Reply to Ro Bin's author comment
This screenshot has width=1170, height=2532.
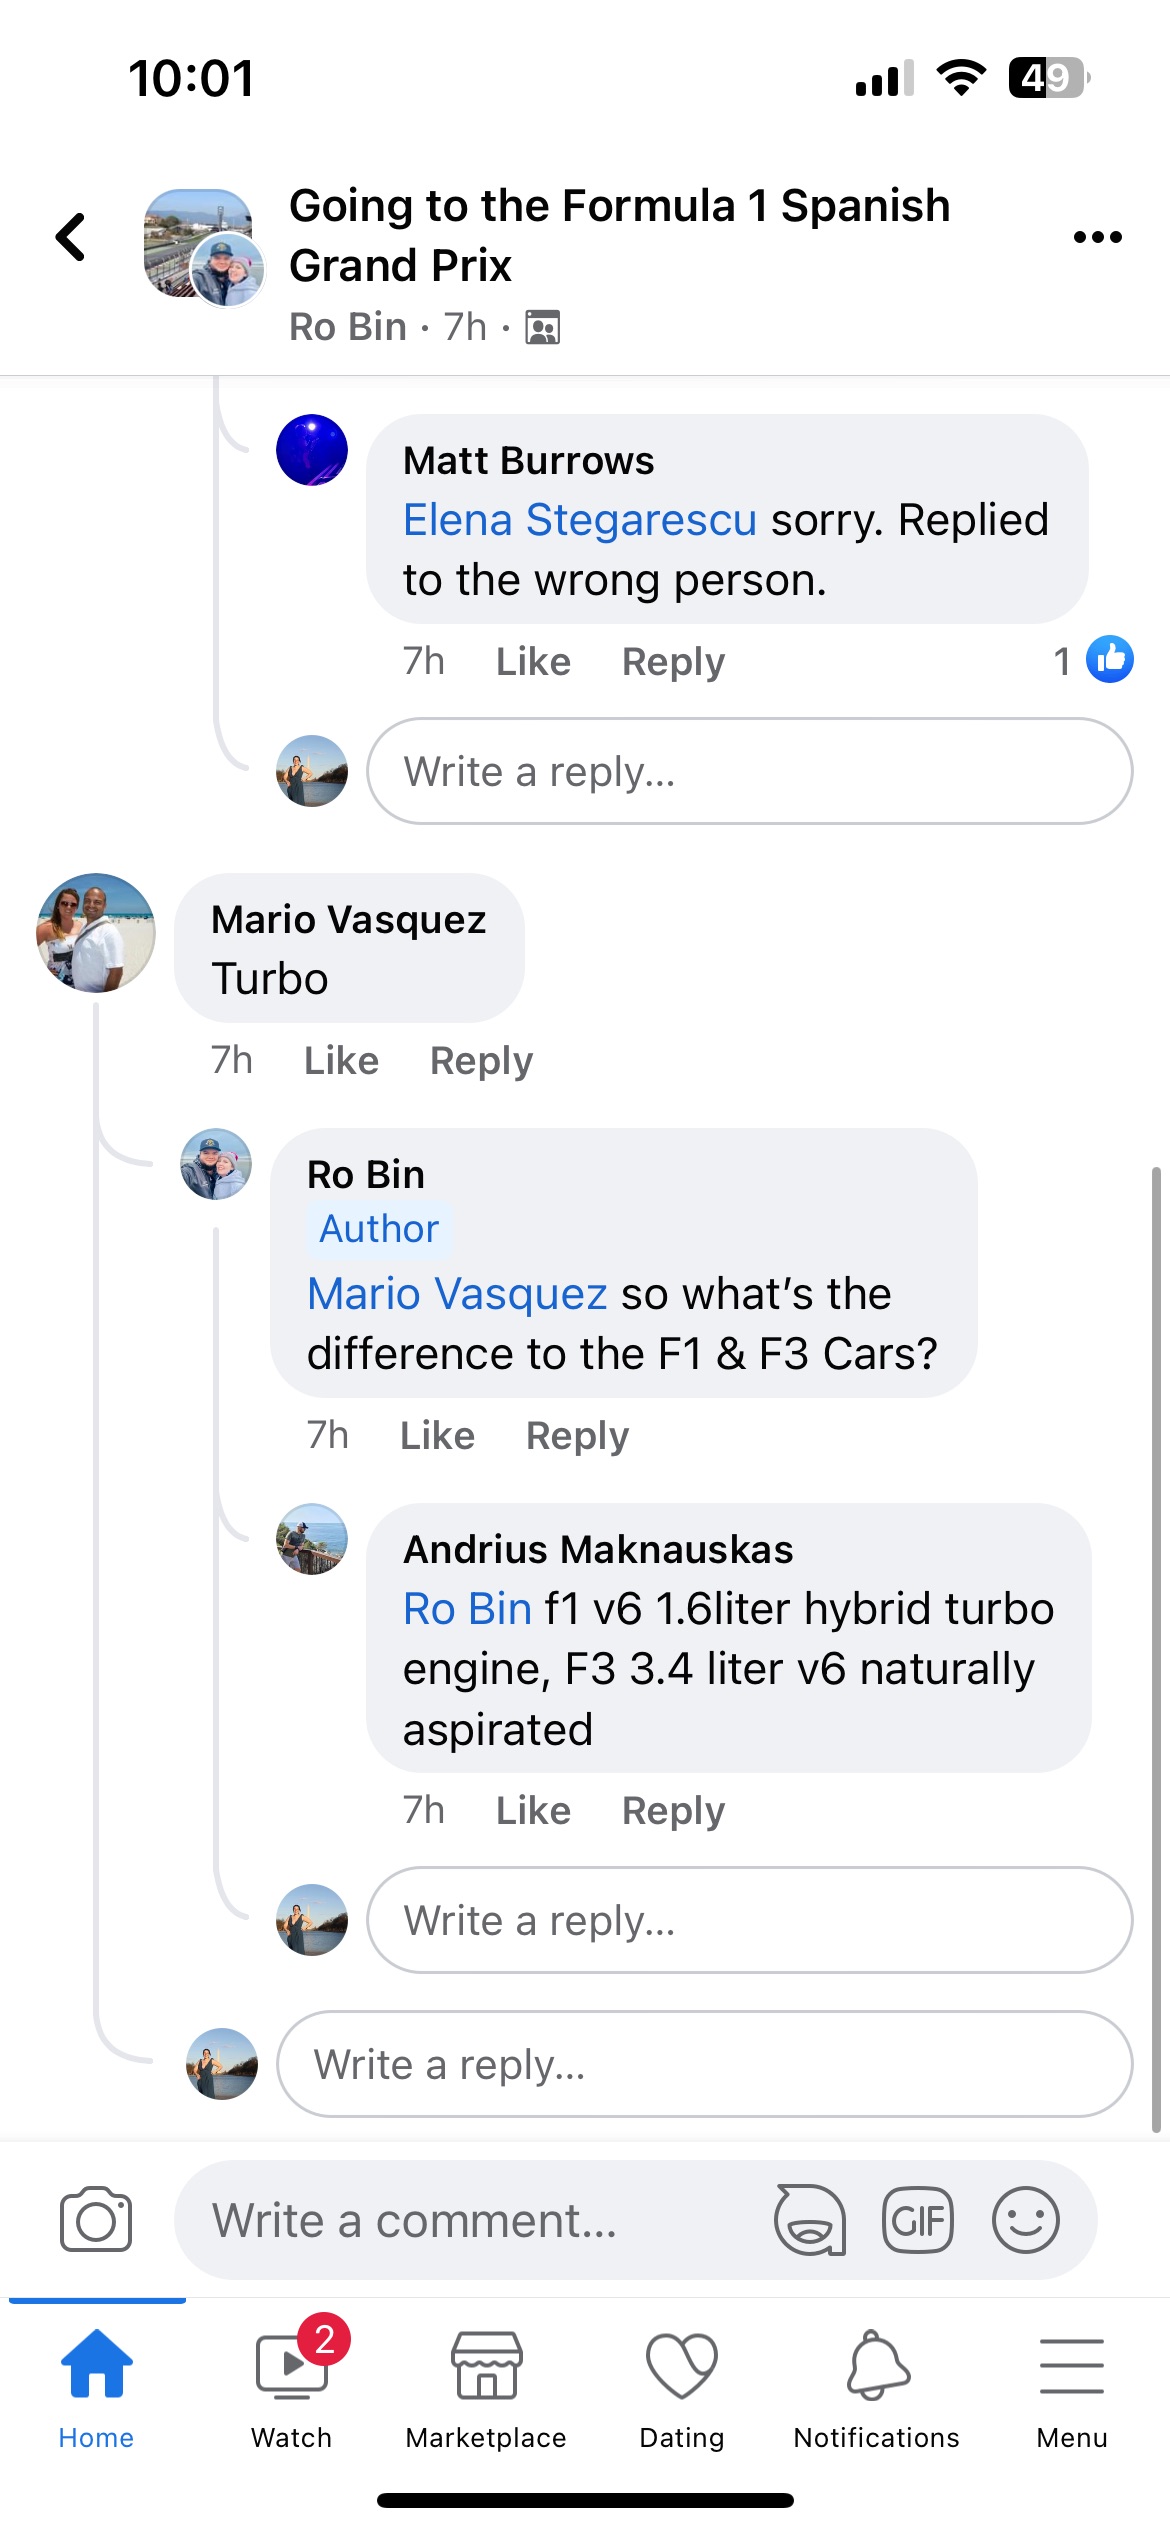577,1436
